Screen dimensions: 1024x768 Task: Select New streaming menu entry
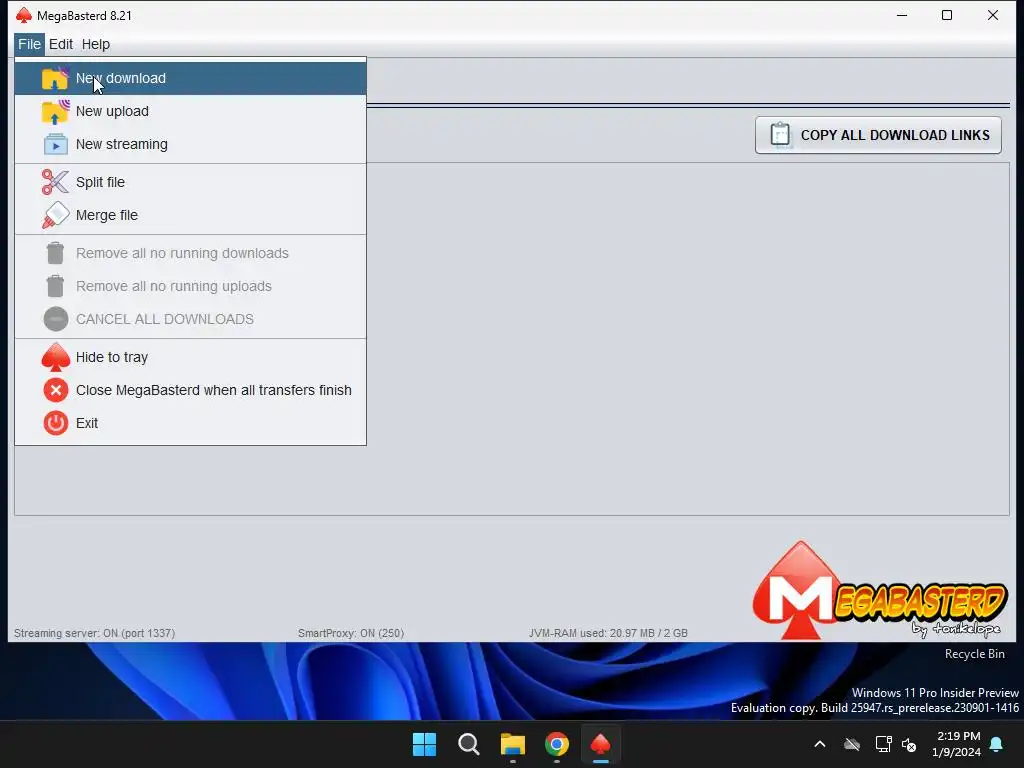point(191,144)
